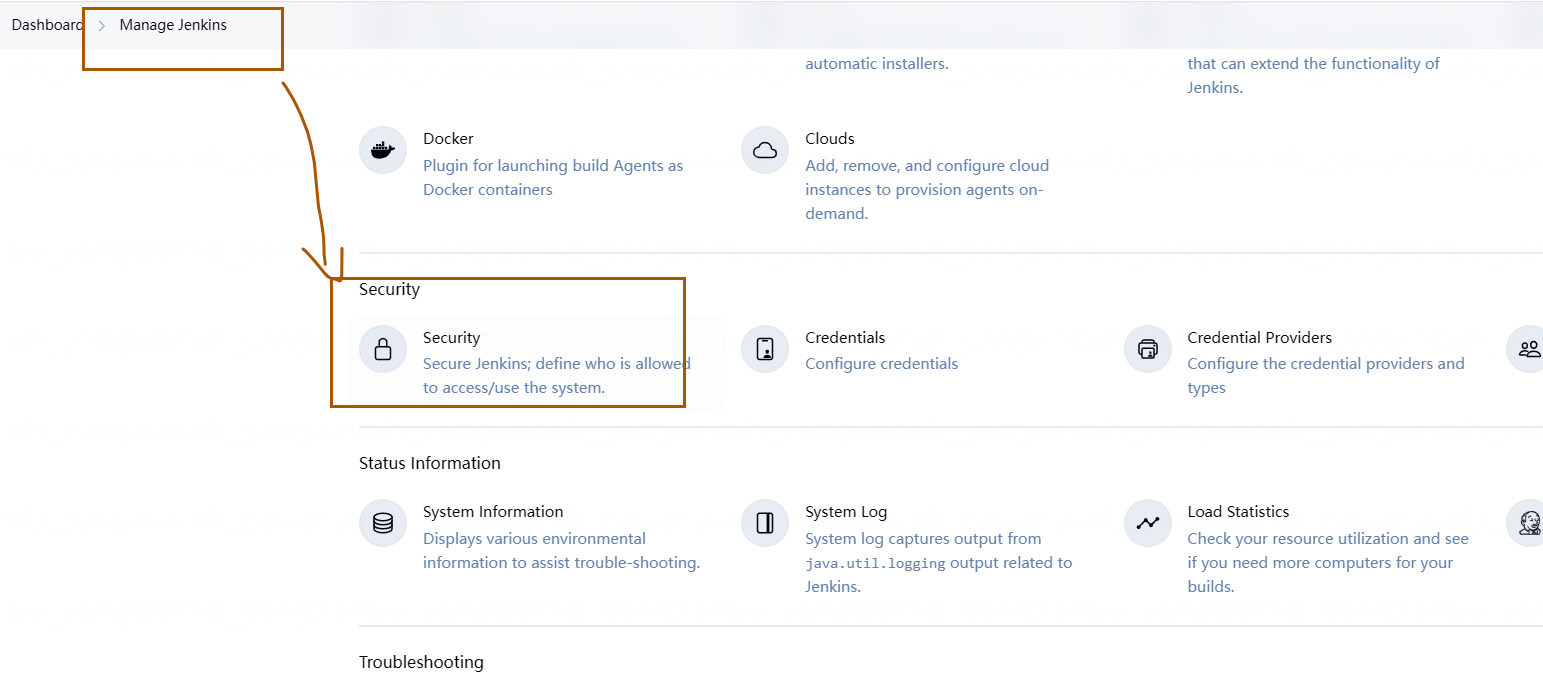Screen dimensions: 1543x686
Task: Open the System Information title link
Action: click(x=493, y=511)
